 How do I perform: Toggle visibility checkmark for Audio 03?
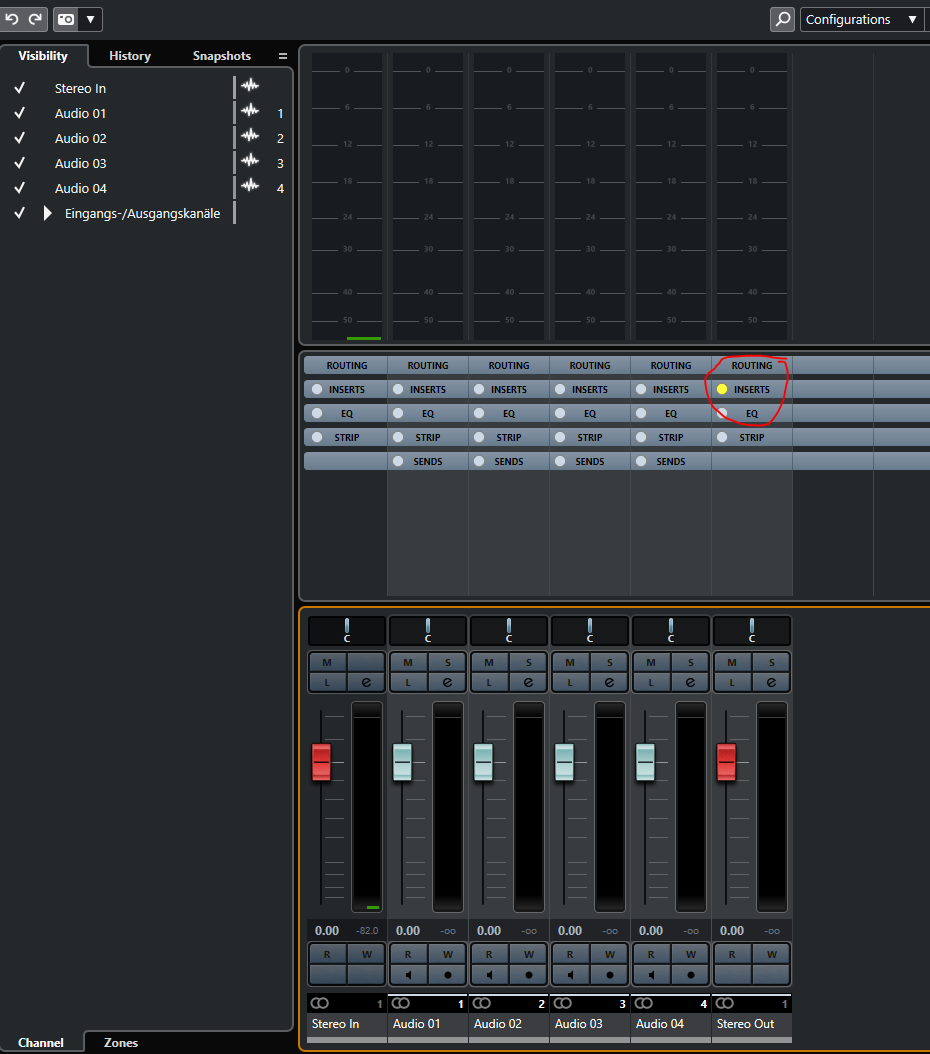point(19,163)
